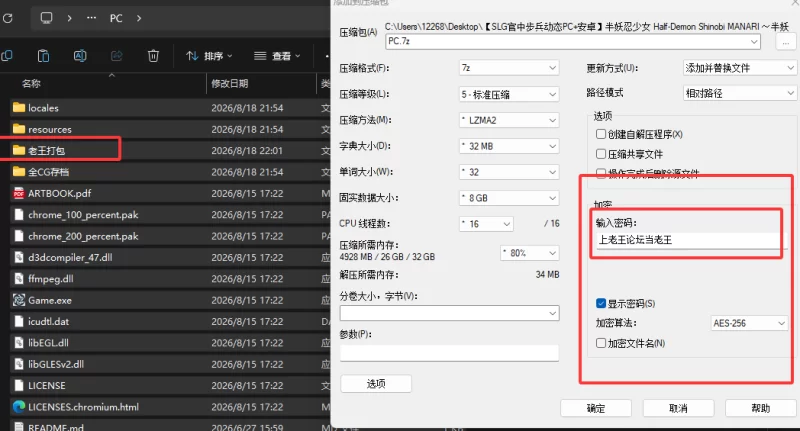
Task: Click the icon of ffmpeg.dll
Action: point(19,279)
